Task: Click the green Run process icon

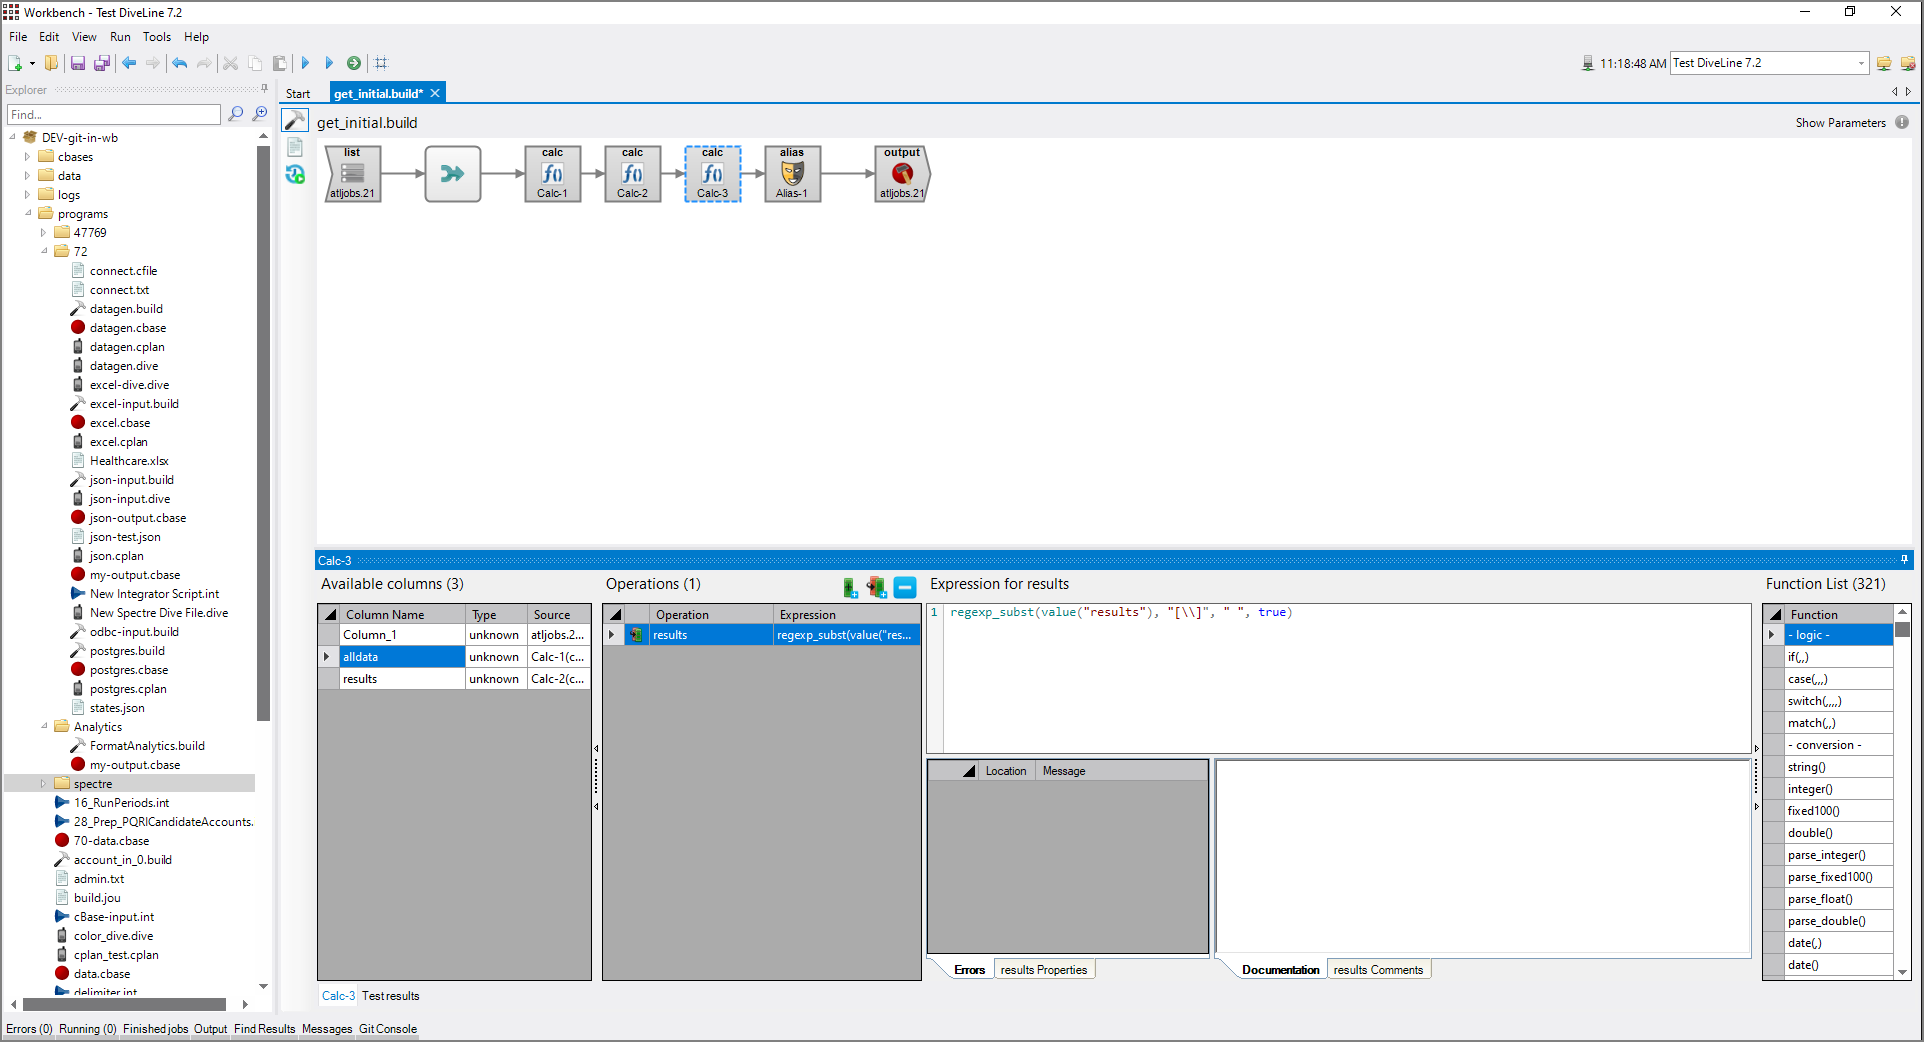Action: pyautogui.click(x=354, y=63)
